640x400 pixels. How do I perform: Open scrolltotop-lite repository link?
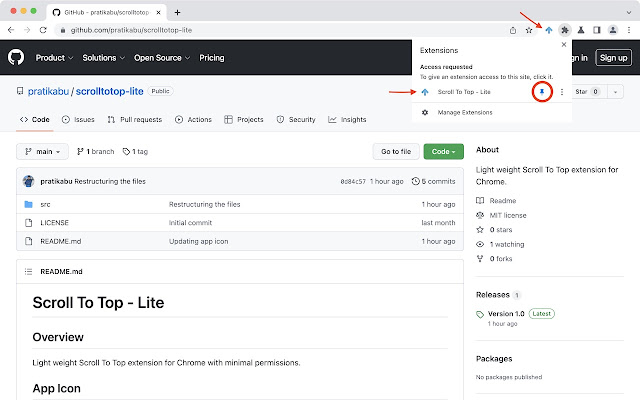(x=109, y=91)
